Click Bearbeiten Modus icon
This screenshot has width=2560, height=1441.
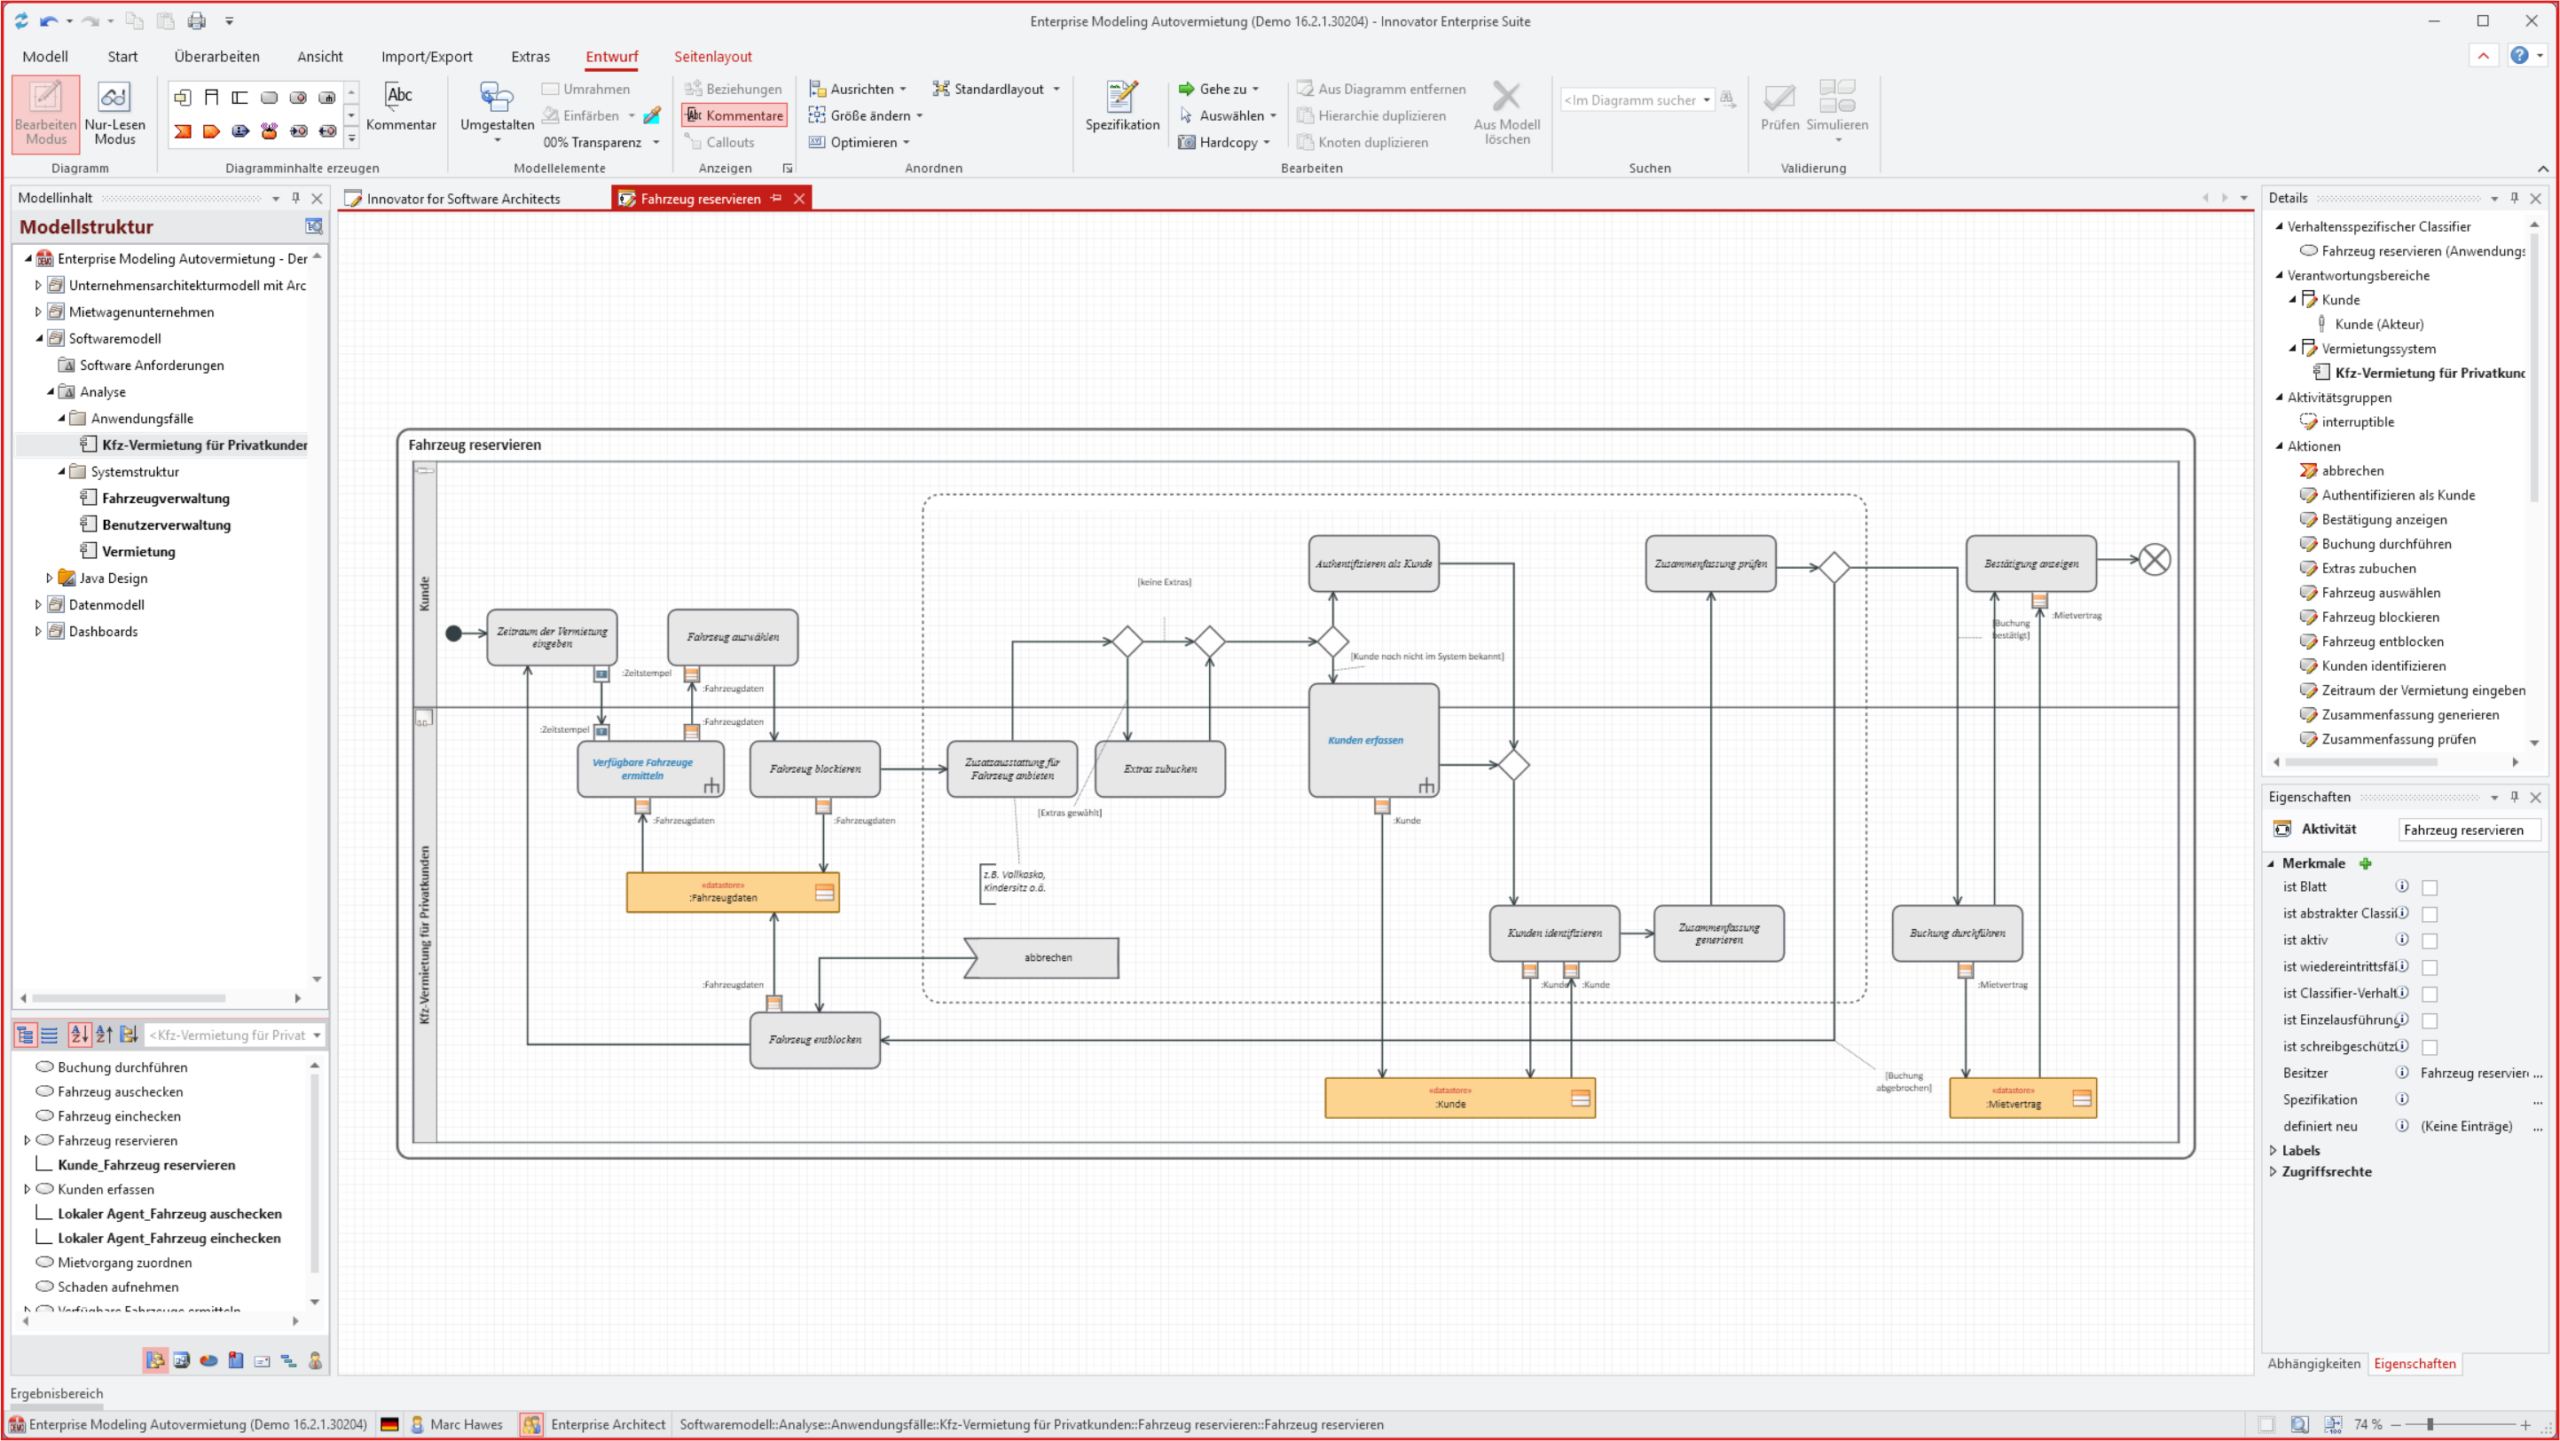pos(45,98)
